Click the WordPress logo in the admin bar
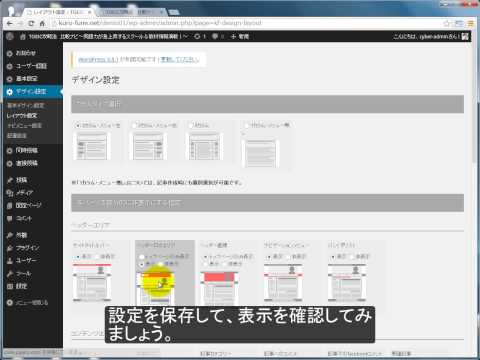Image resolution: width=480 pixels, height=360 pixels. [10, 36]
